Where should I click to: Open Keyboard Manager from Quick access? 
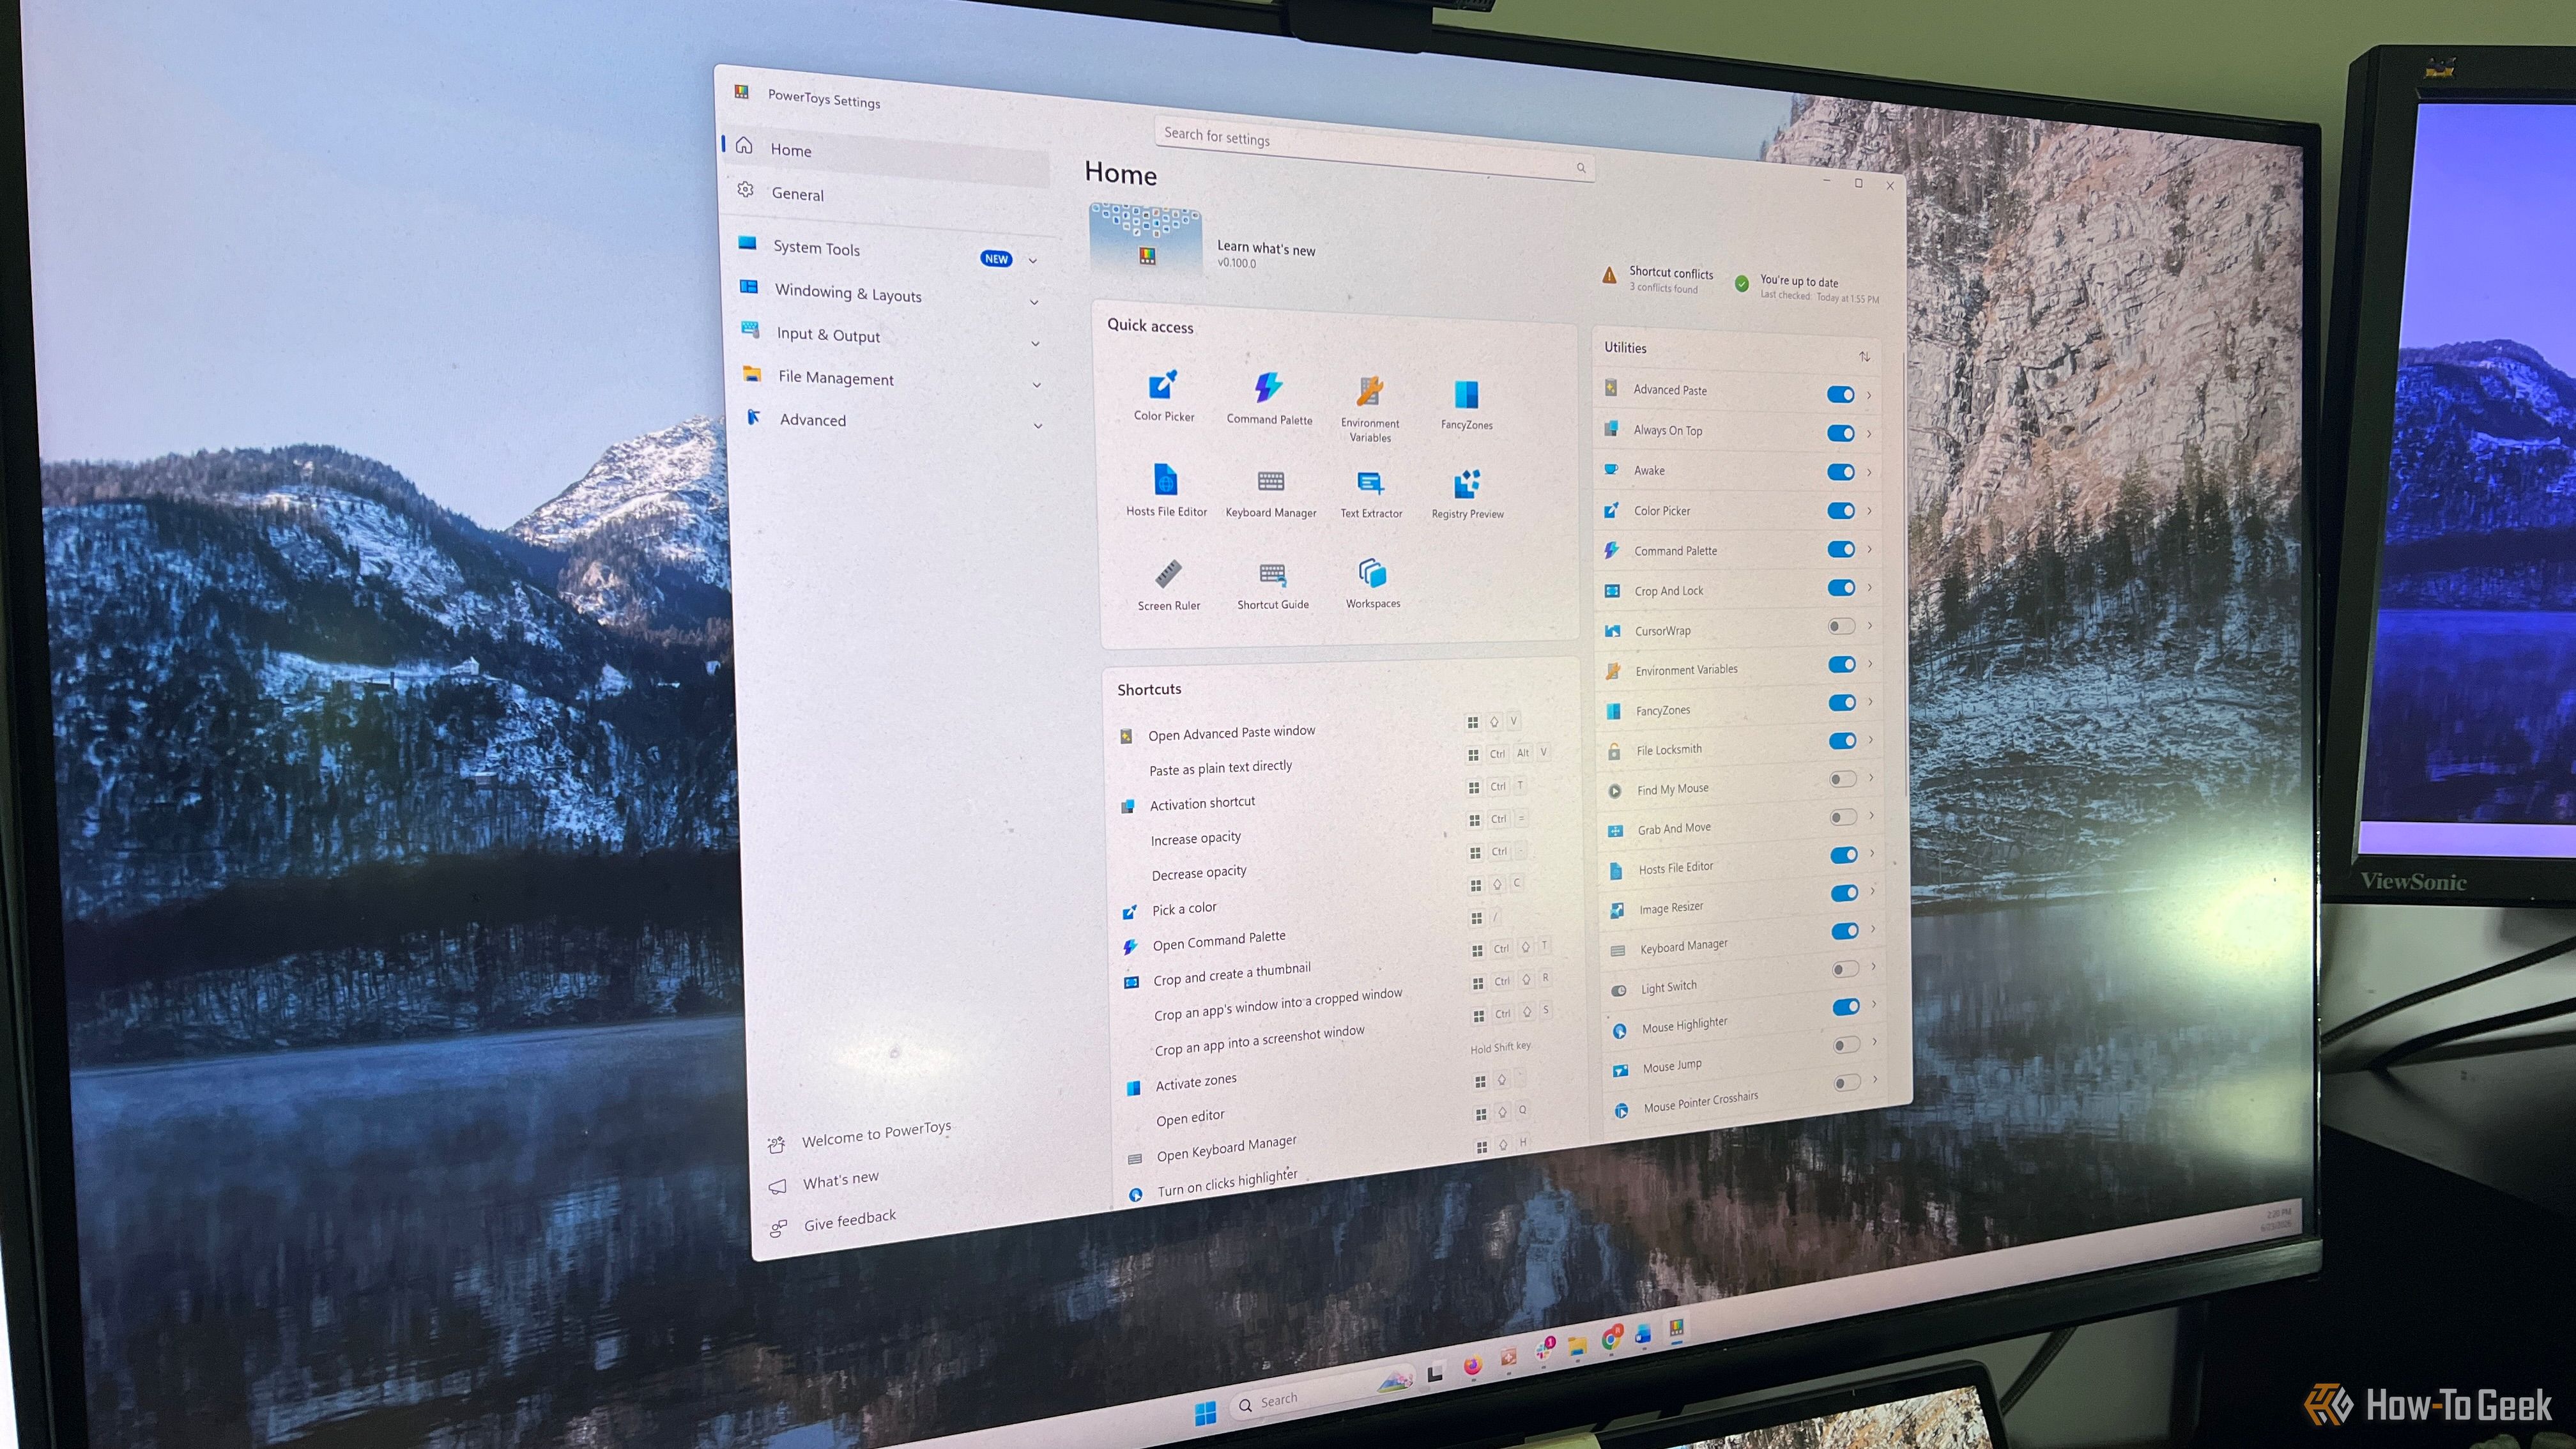1271,493
